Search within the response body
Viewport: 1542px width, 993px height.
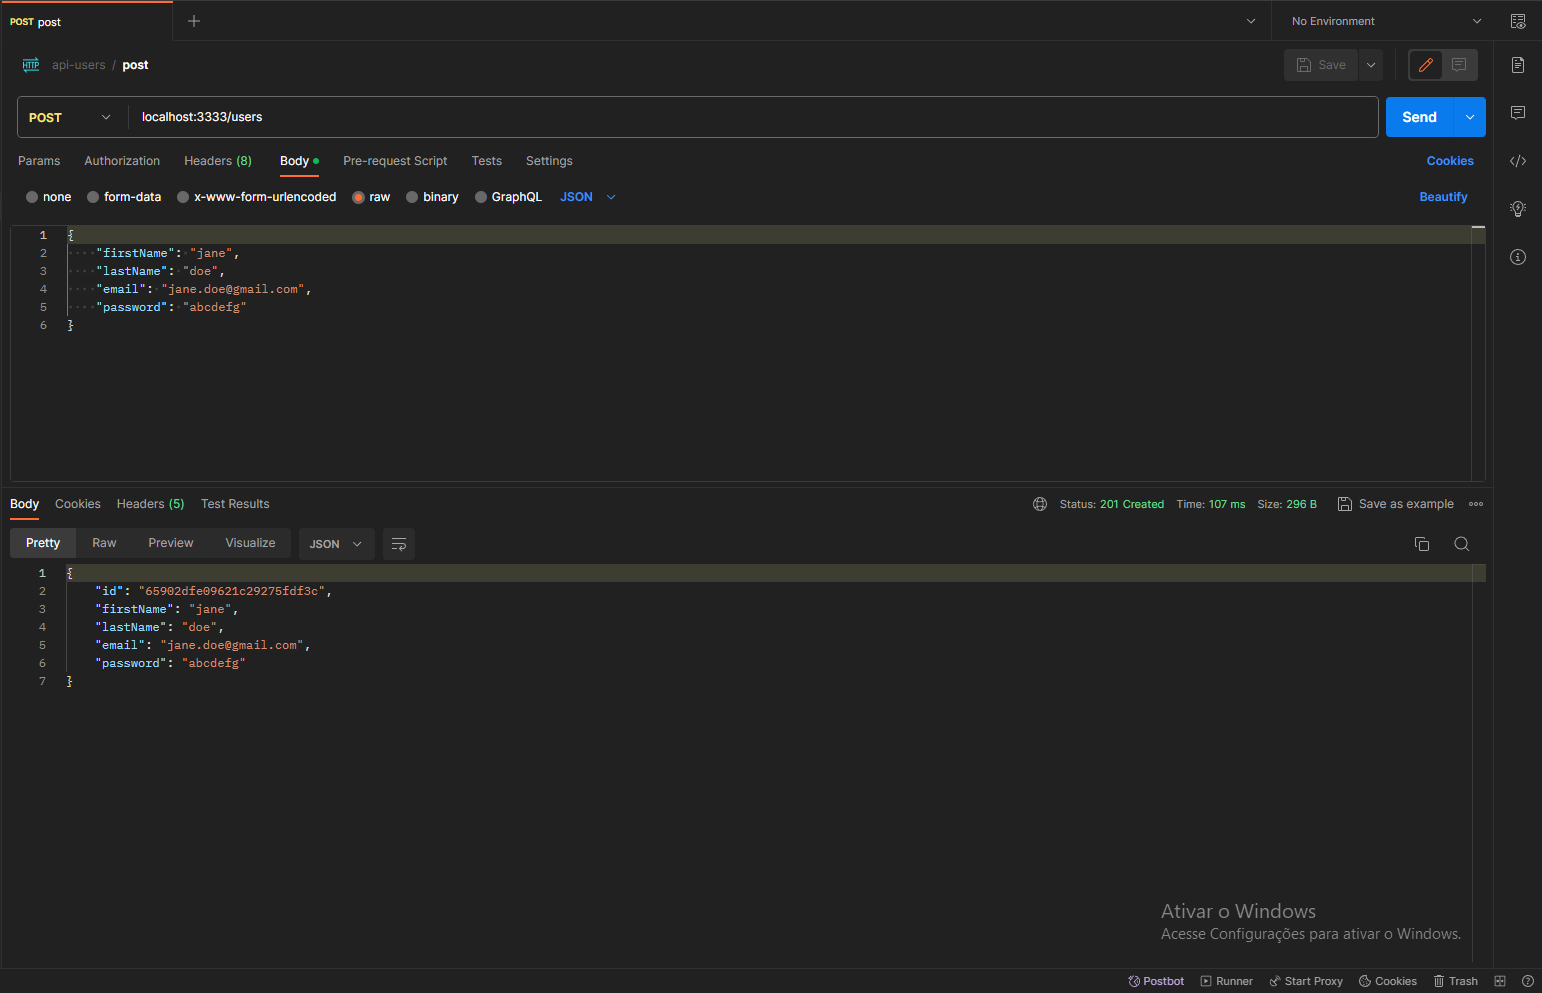[x=1462, y=544]
